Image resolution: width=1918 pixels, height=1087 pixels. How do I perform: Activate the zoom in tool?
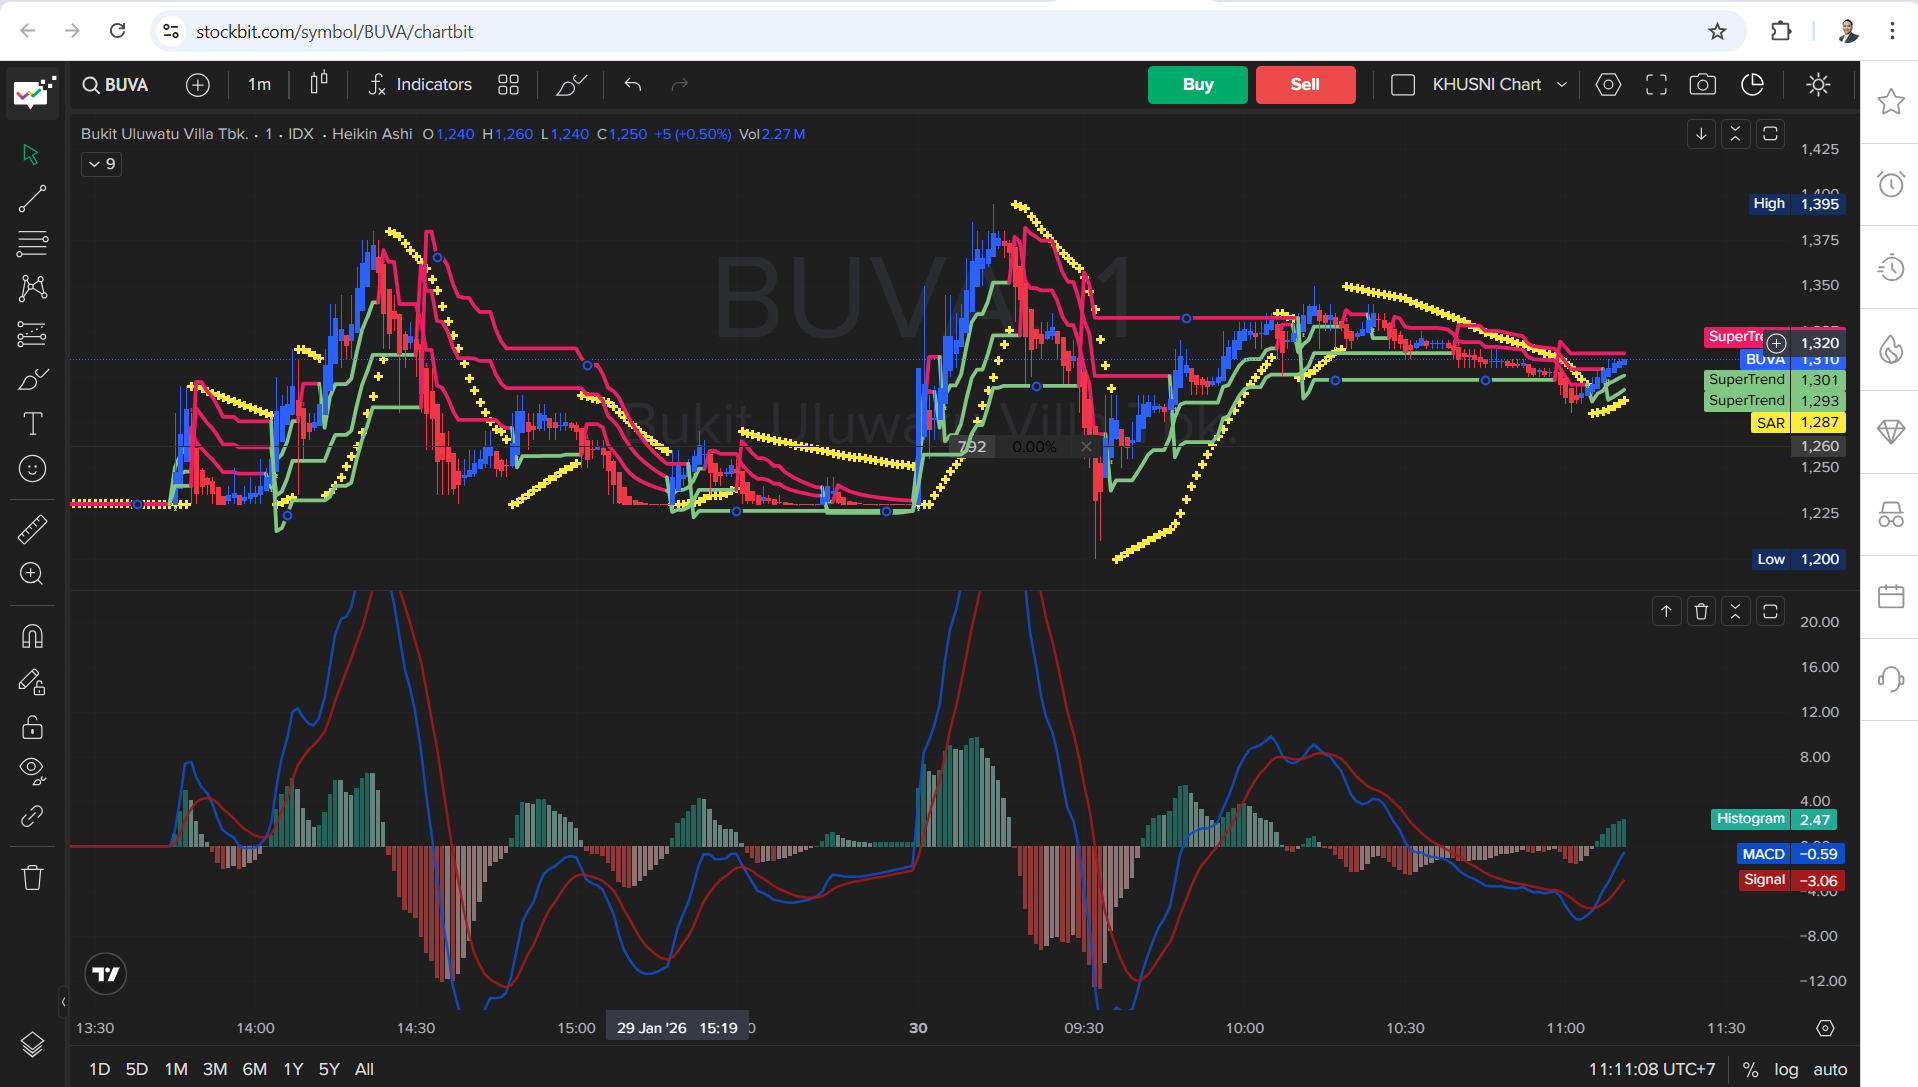pyautogui.click(x=32, y=574)
